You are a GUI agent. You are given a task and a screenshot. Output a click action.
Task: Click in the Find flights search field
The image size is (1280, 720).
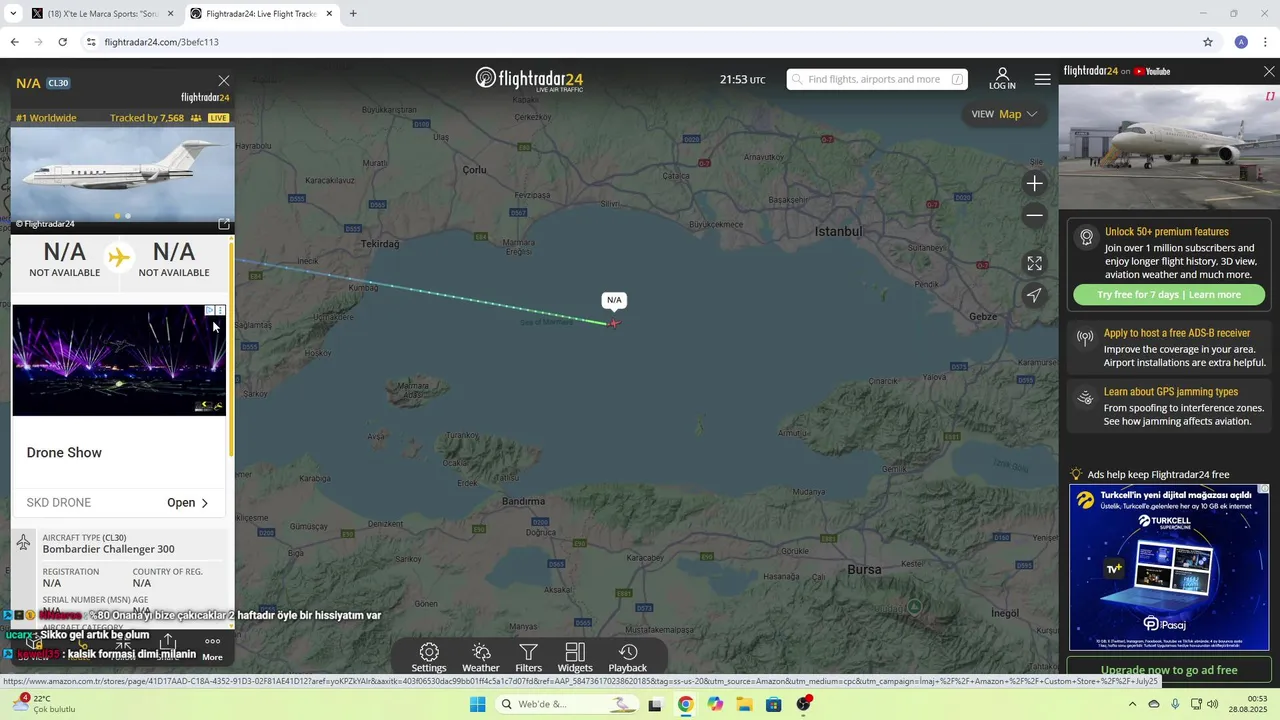[x=877, y=79]
